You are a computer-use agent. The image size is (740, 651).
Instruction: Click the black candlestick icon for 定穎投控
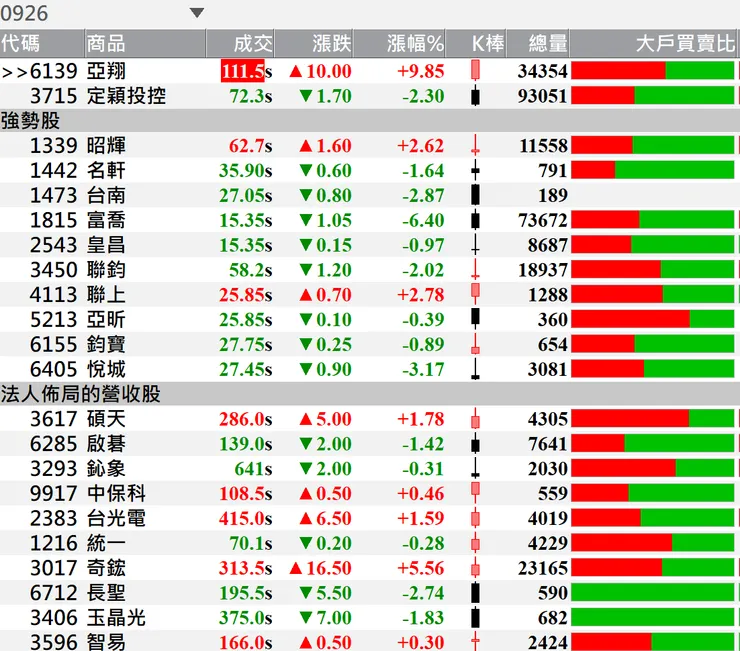click(475, 96)
